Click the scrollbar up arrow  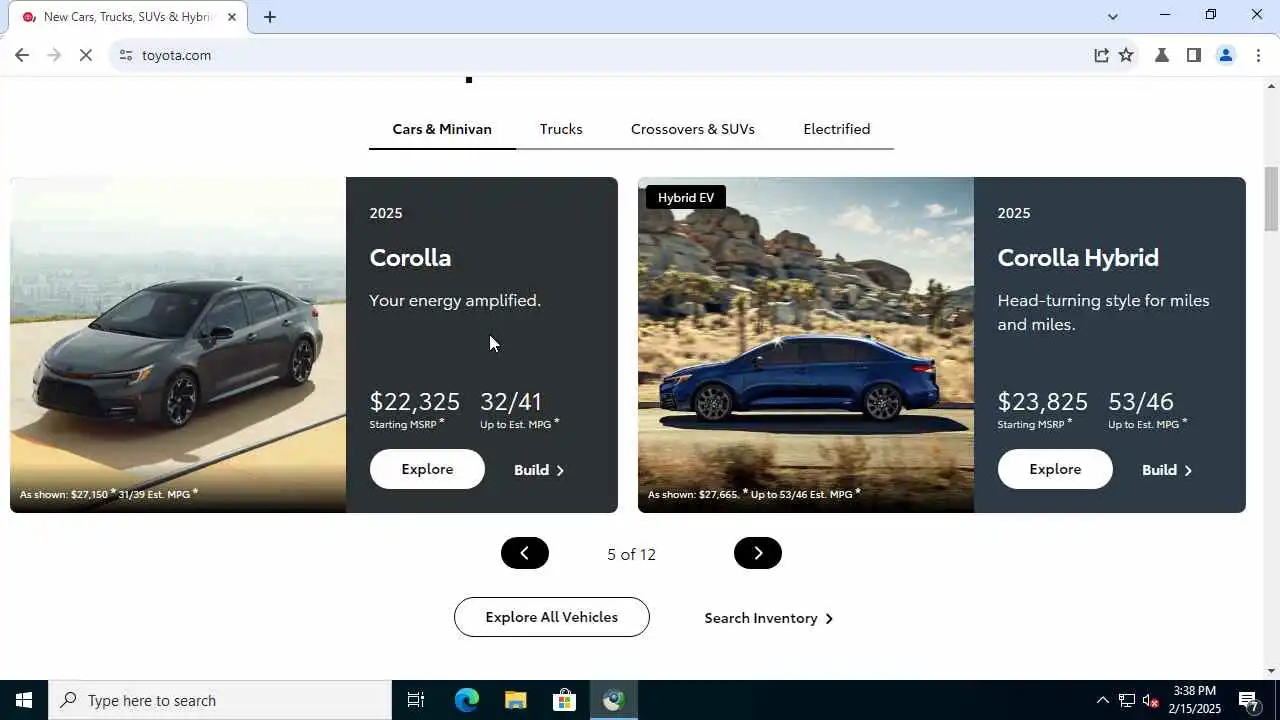click(x=1271, y=86)
